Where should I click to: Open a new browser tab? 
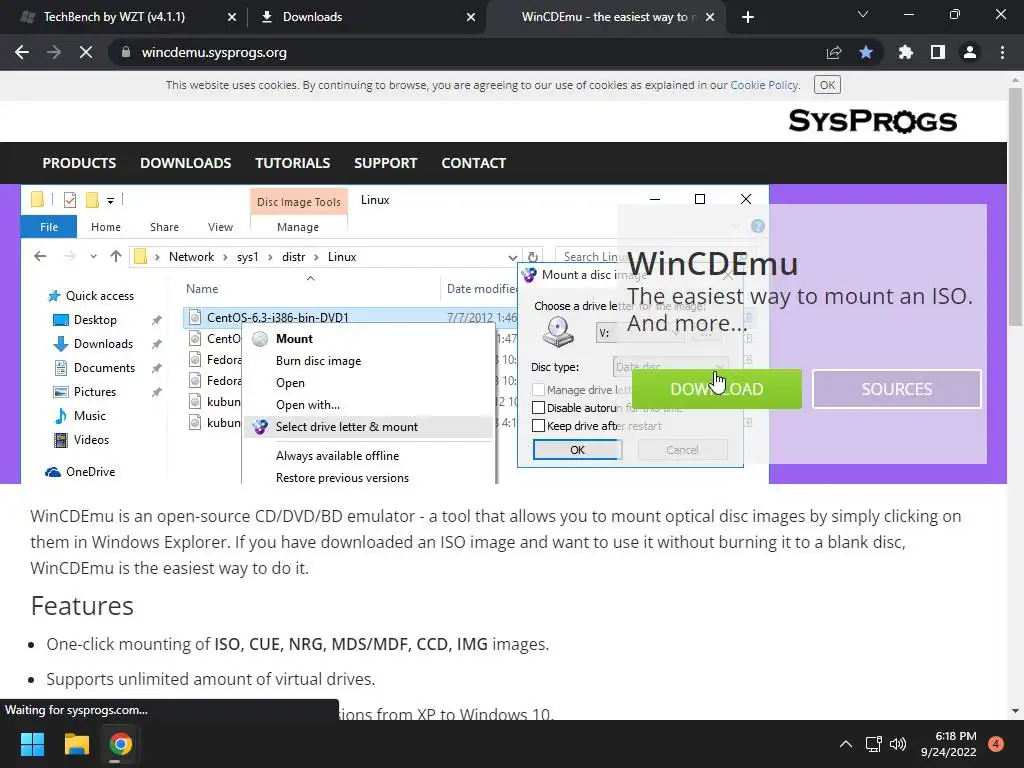pos(748,17)
